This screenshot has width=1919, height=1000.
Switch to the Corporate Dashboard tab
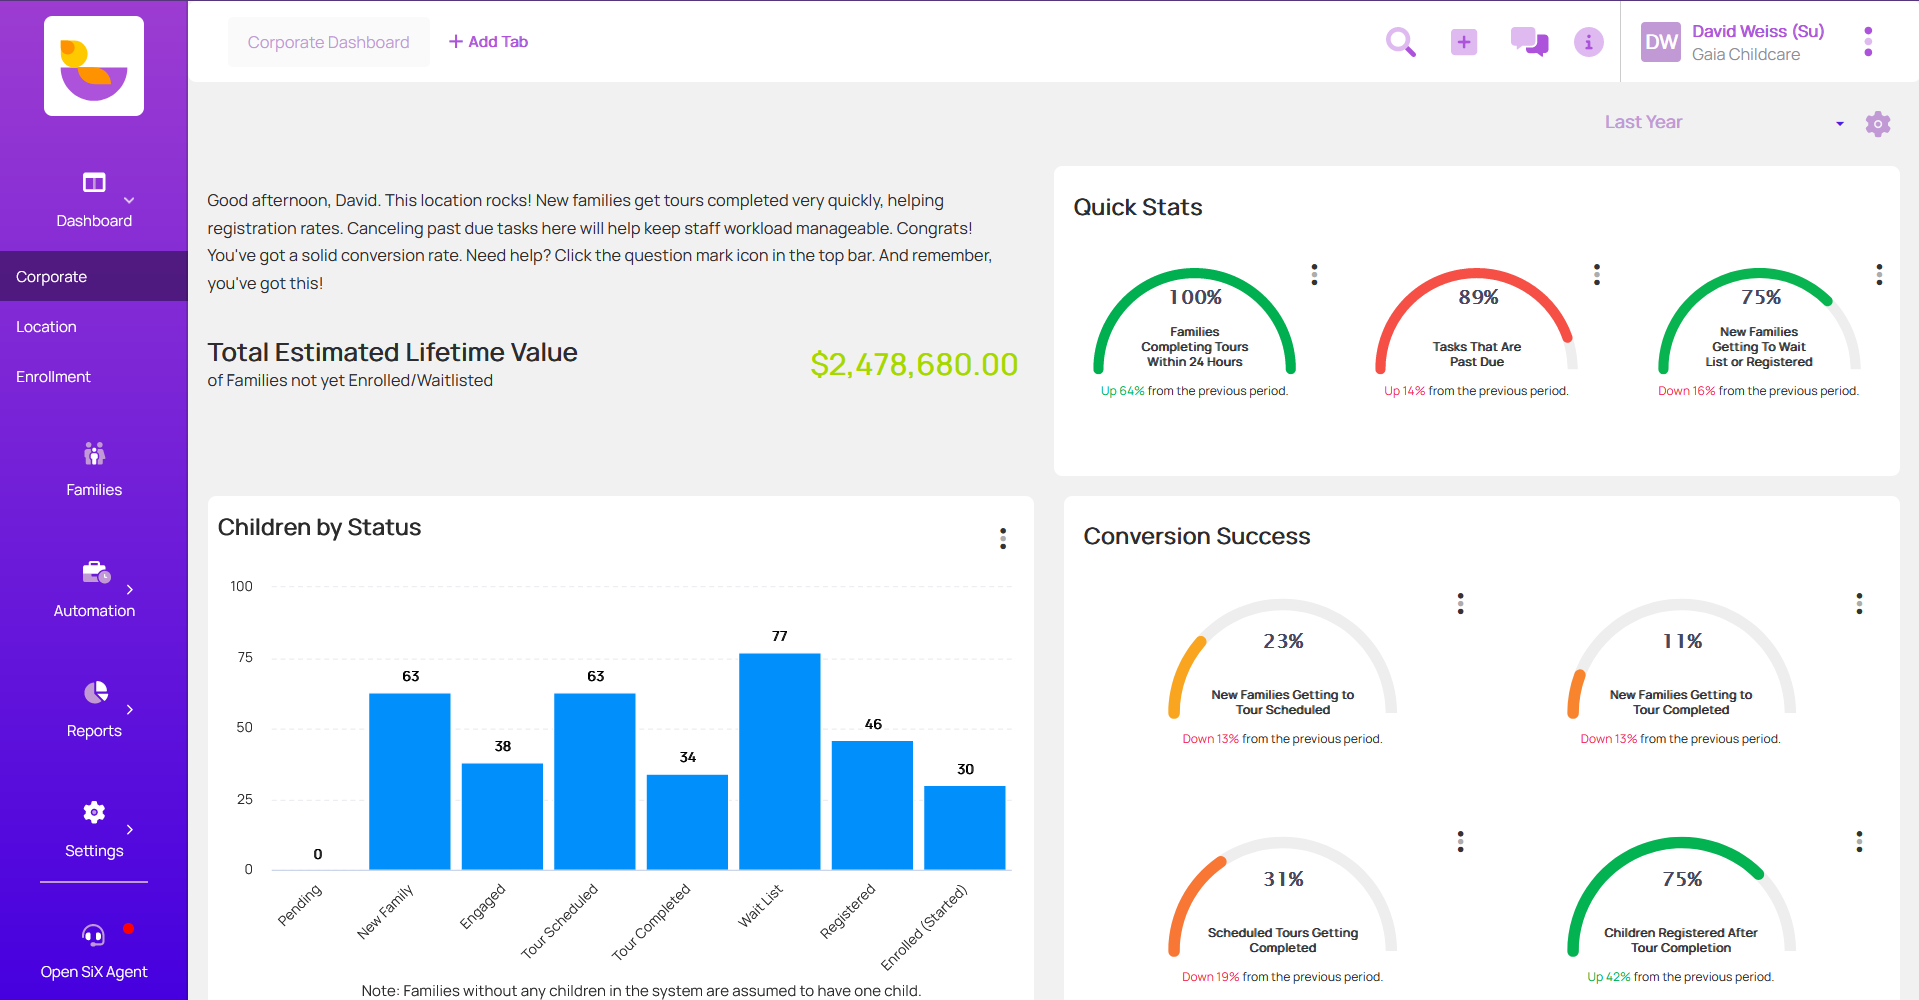tap(328, 41)
